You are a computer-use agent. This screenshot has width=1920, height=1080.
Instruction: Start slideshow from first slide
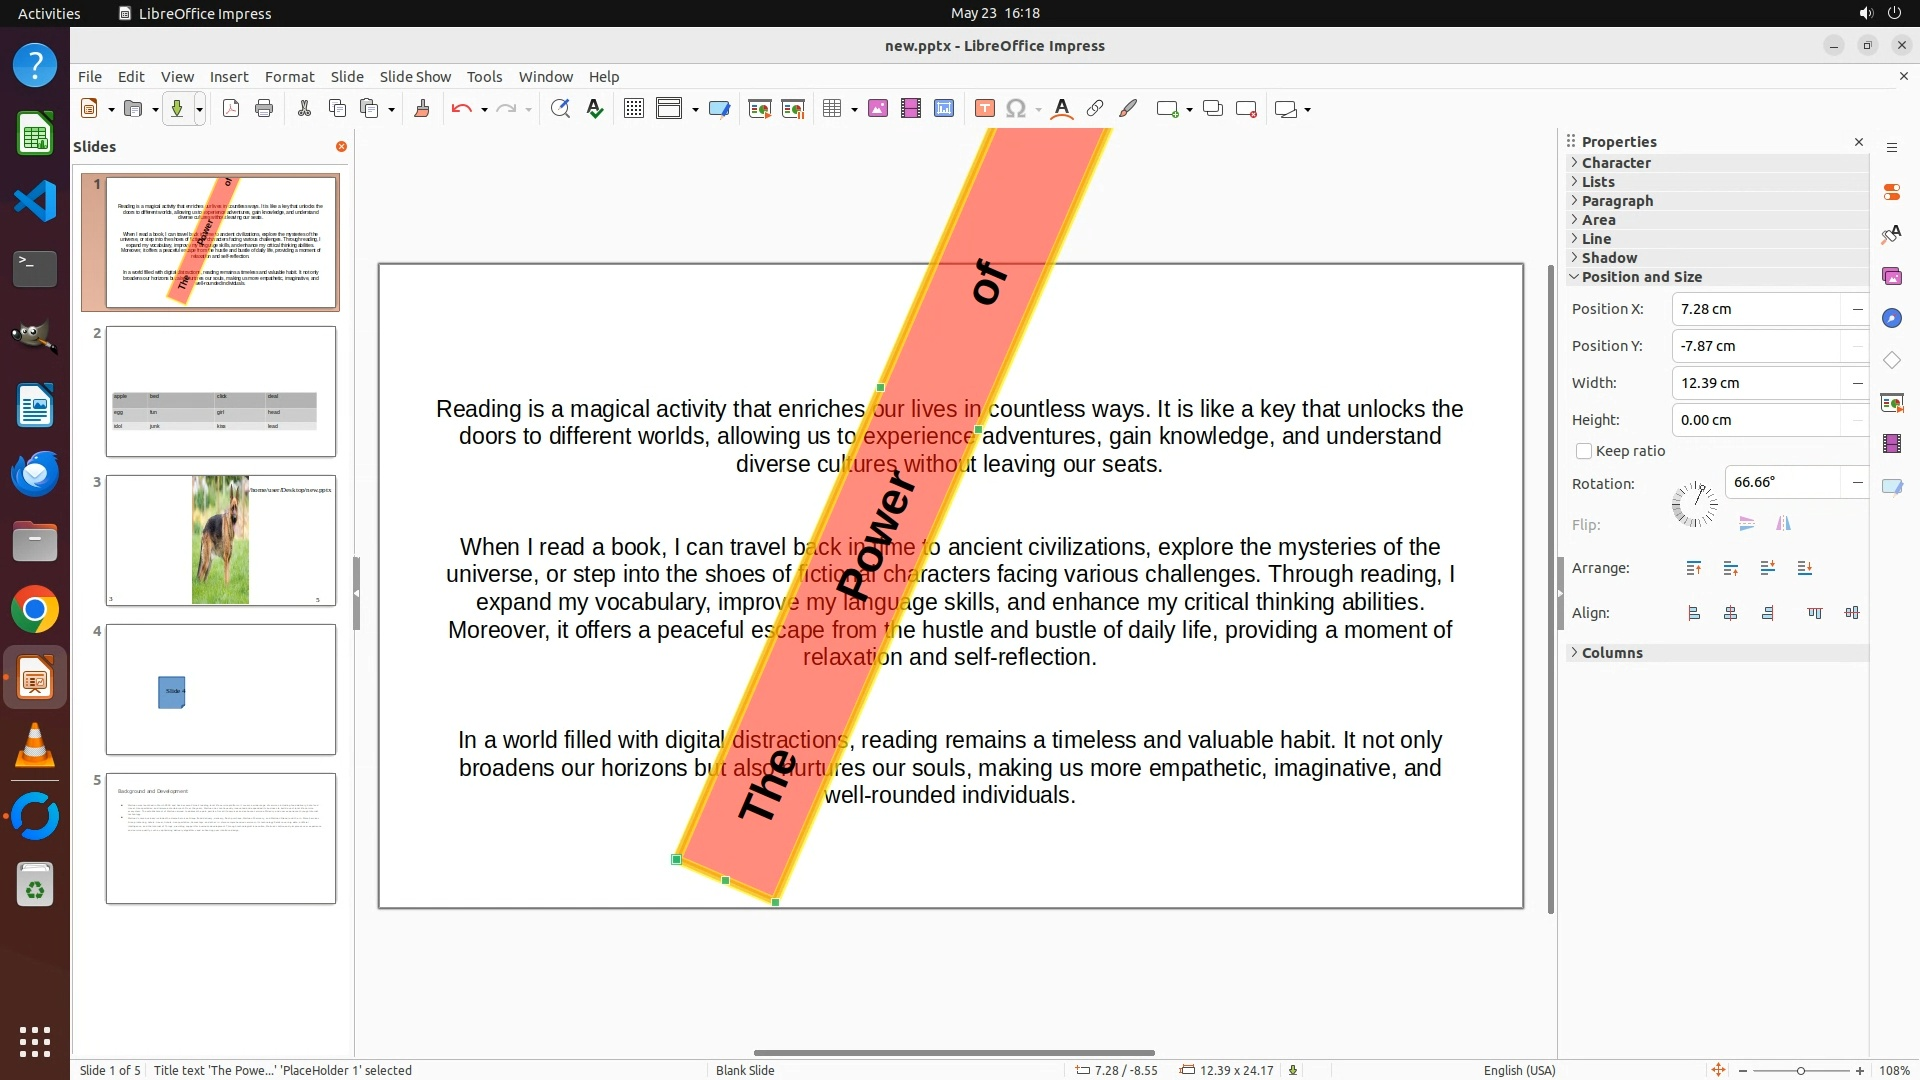[759, 109]
